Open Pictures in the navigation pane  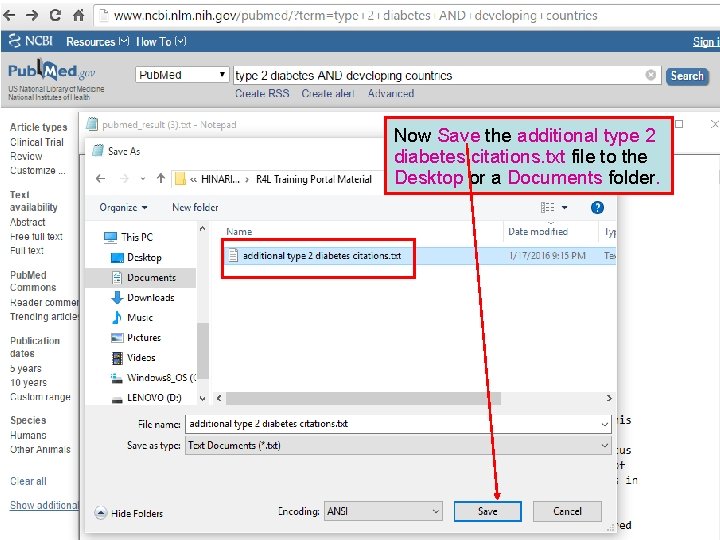point(136,338)
